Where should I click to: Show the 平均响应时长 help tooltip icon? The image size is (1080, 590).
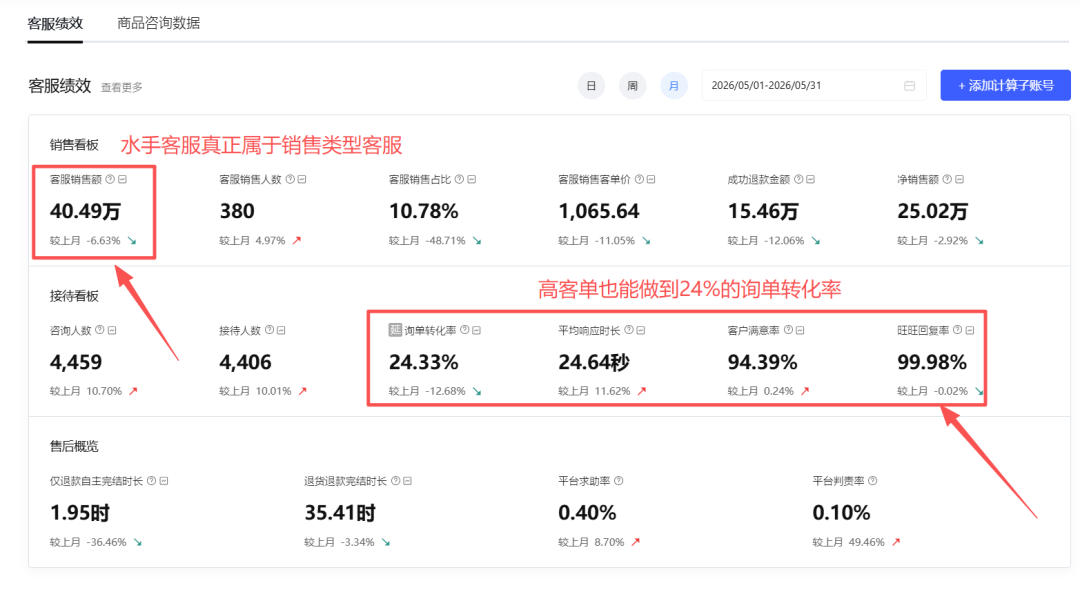coord(629,330)
